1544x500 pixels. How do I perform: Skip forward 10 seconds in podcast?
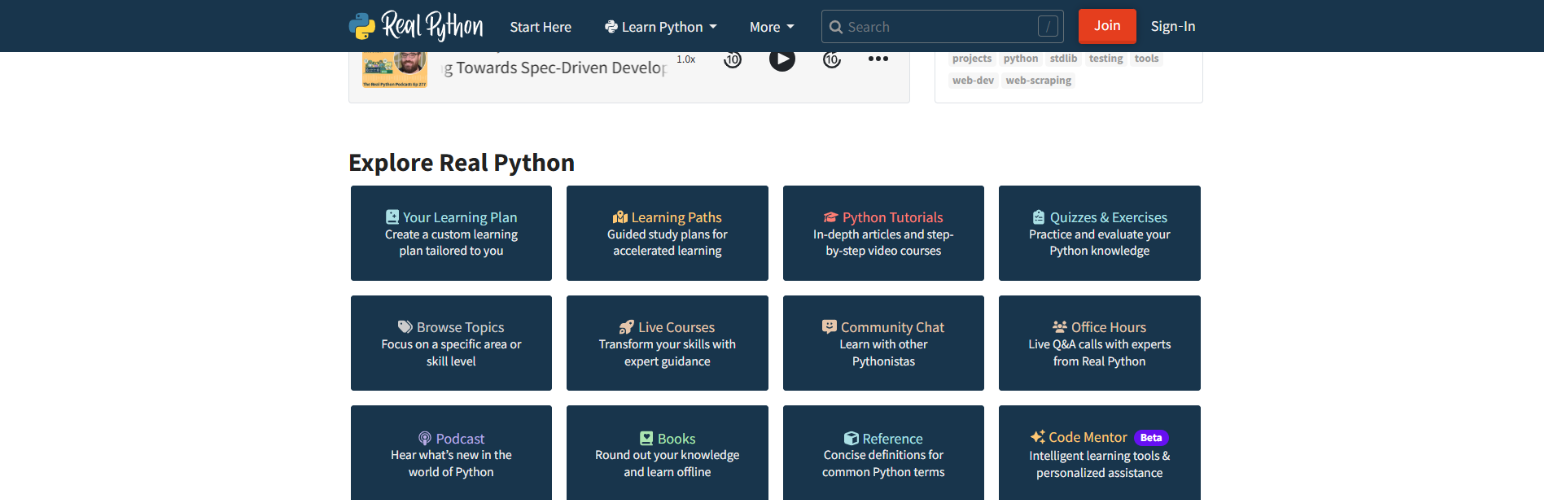click(x=832, y=59)
